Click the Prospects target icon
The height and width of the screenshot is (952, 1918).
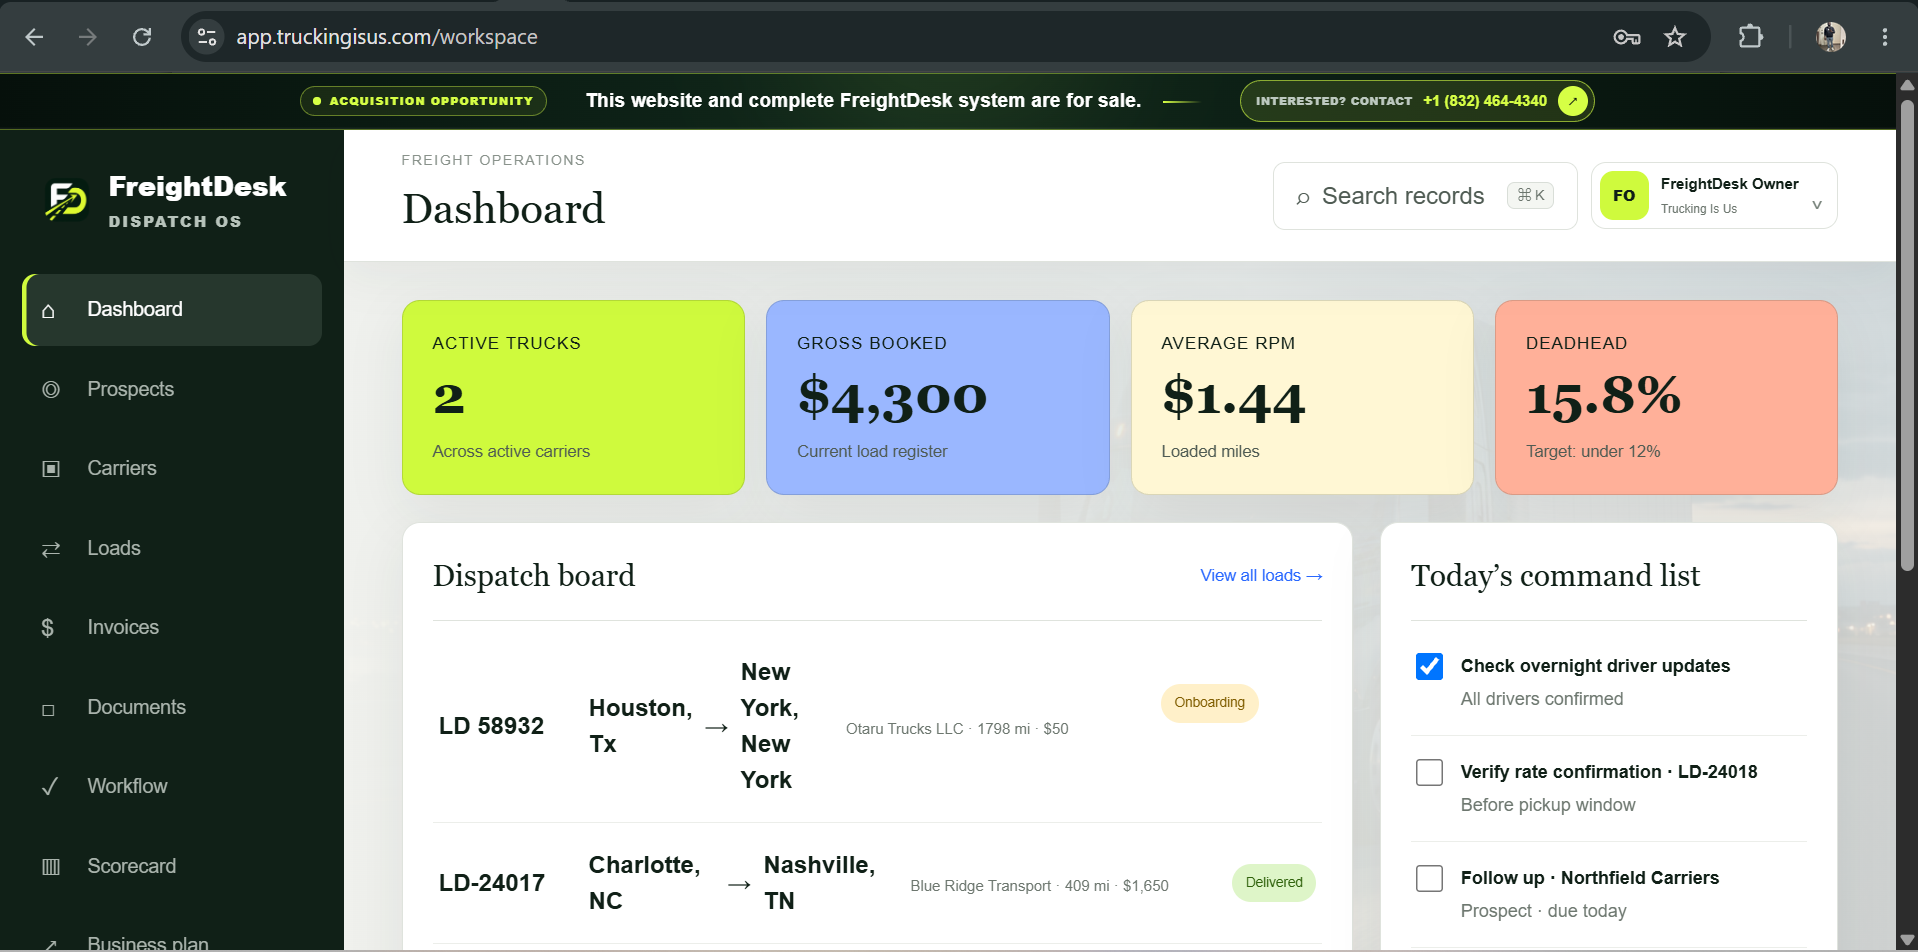(51, 389)
